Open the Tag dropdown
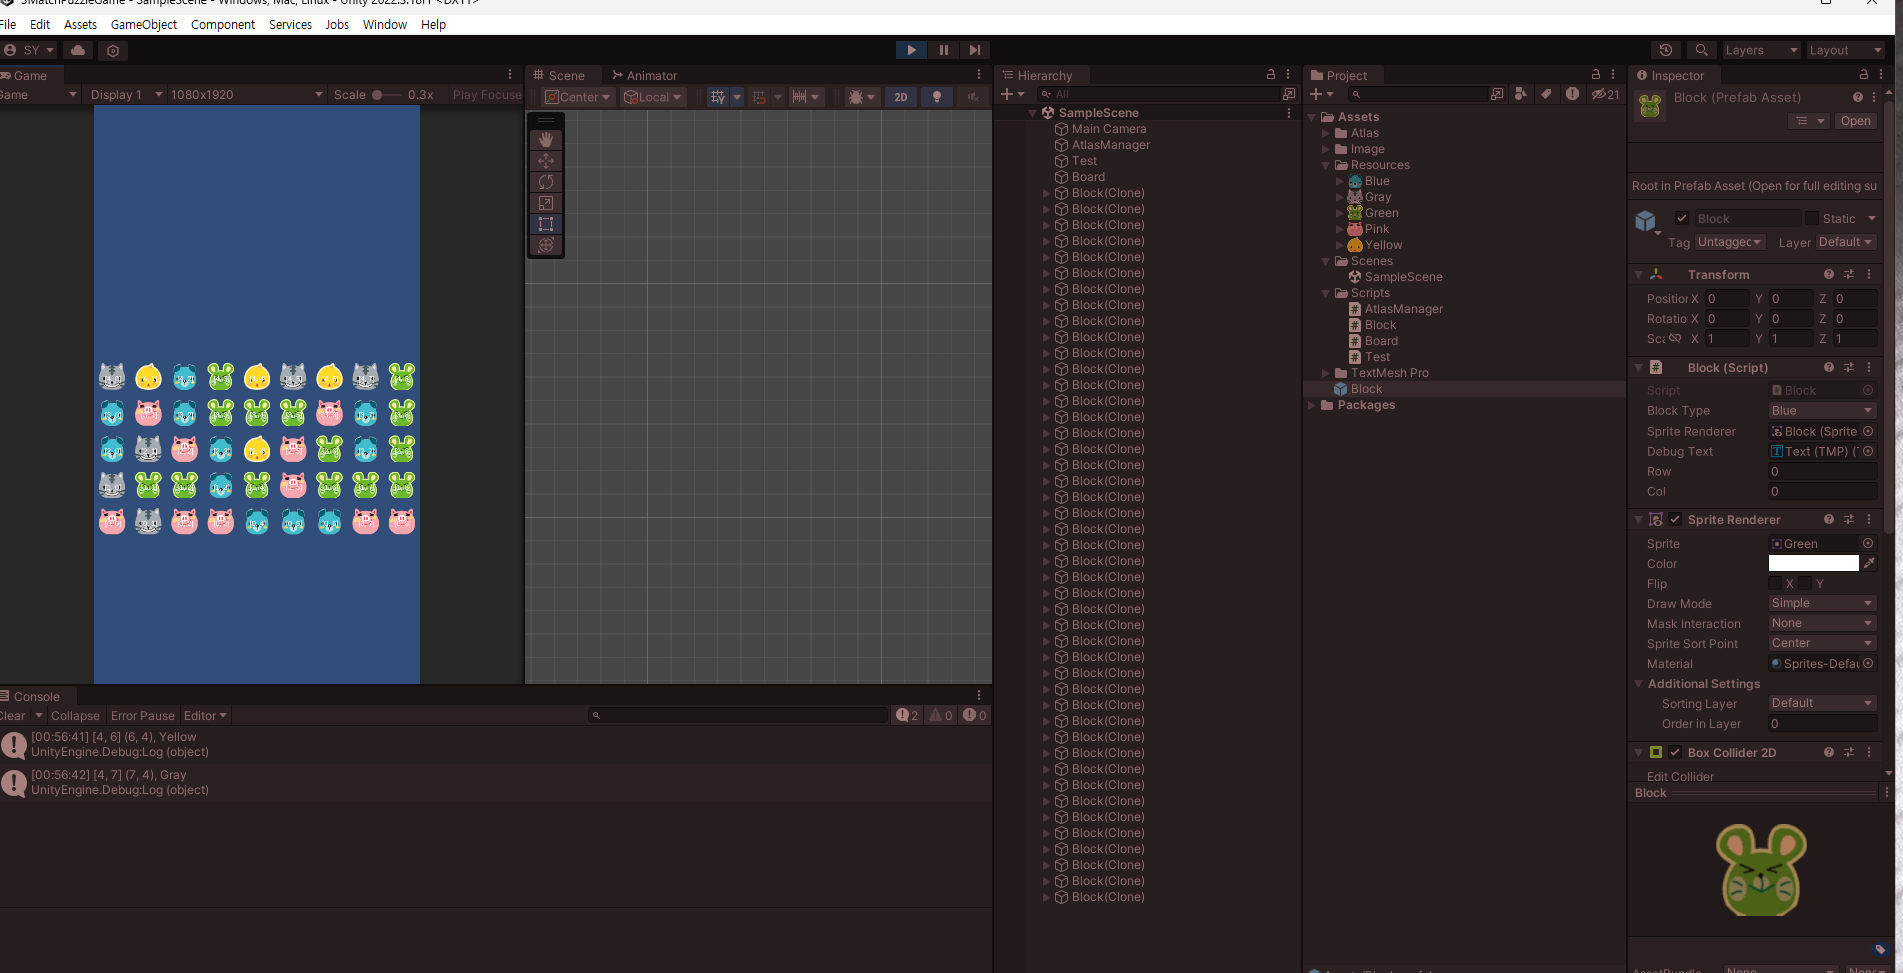The height and width of the screenshot is (973, 1903). pyautogui.click(x=1730, y=242)
